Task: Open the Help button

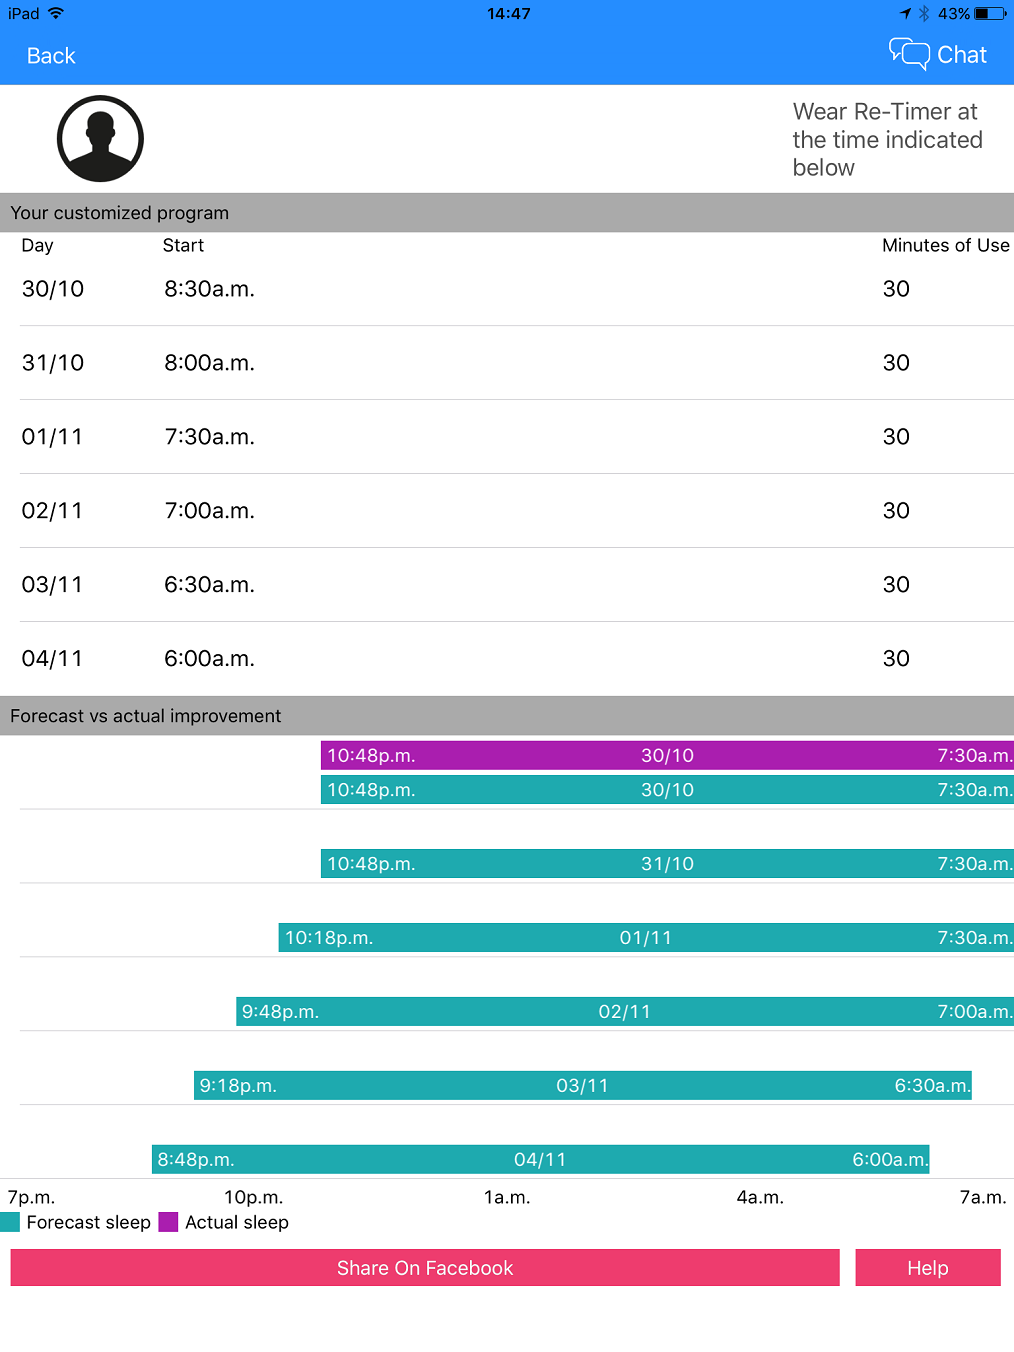Action: pyautogui.click(x=928, y=1268)
